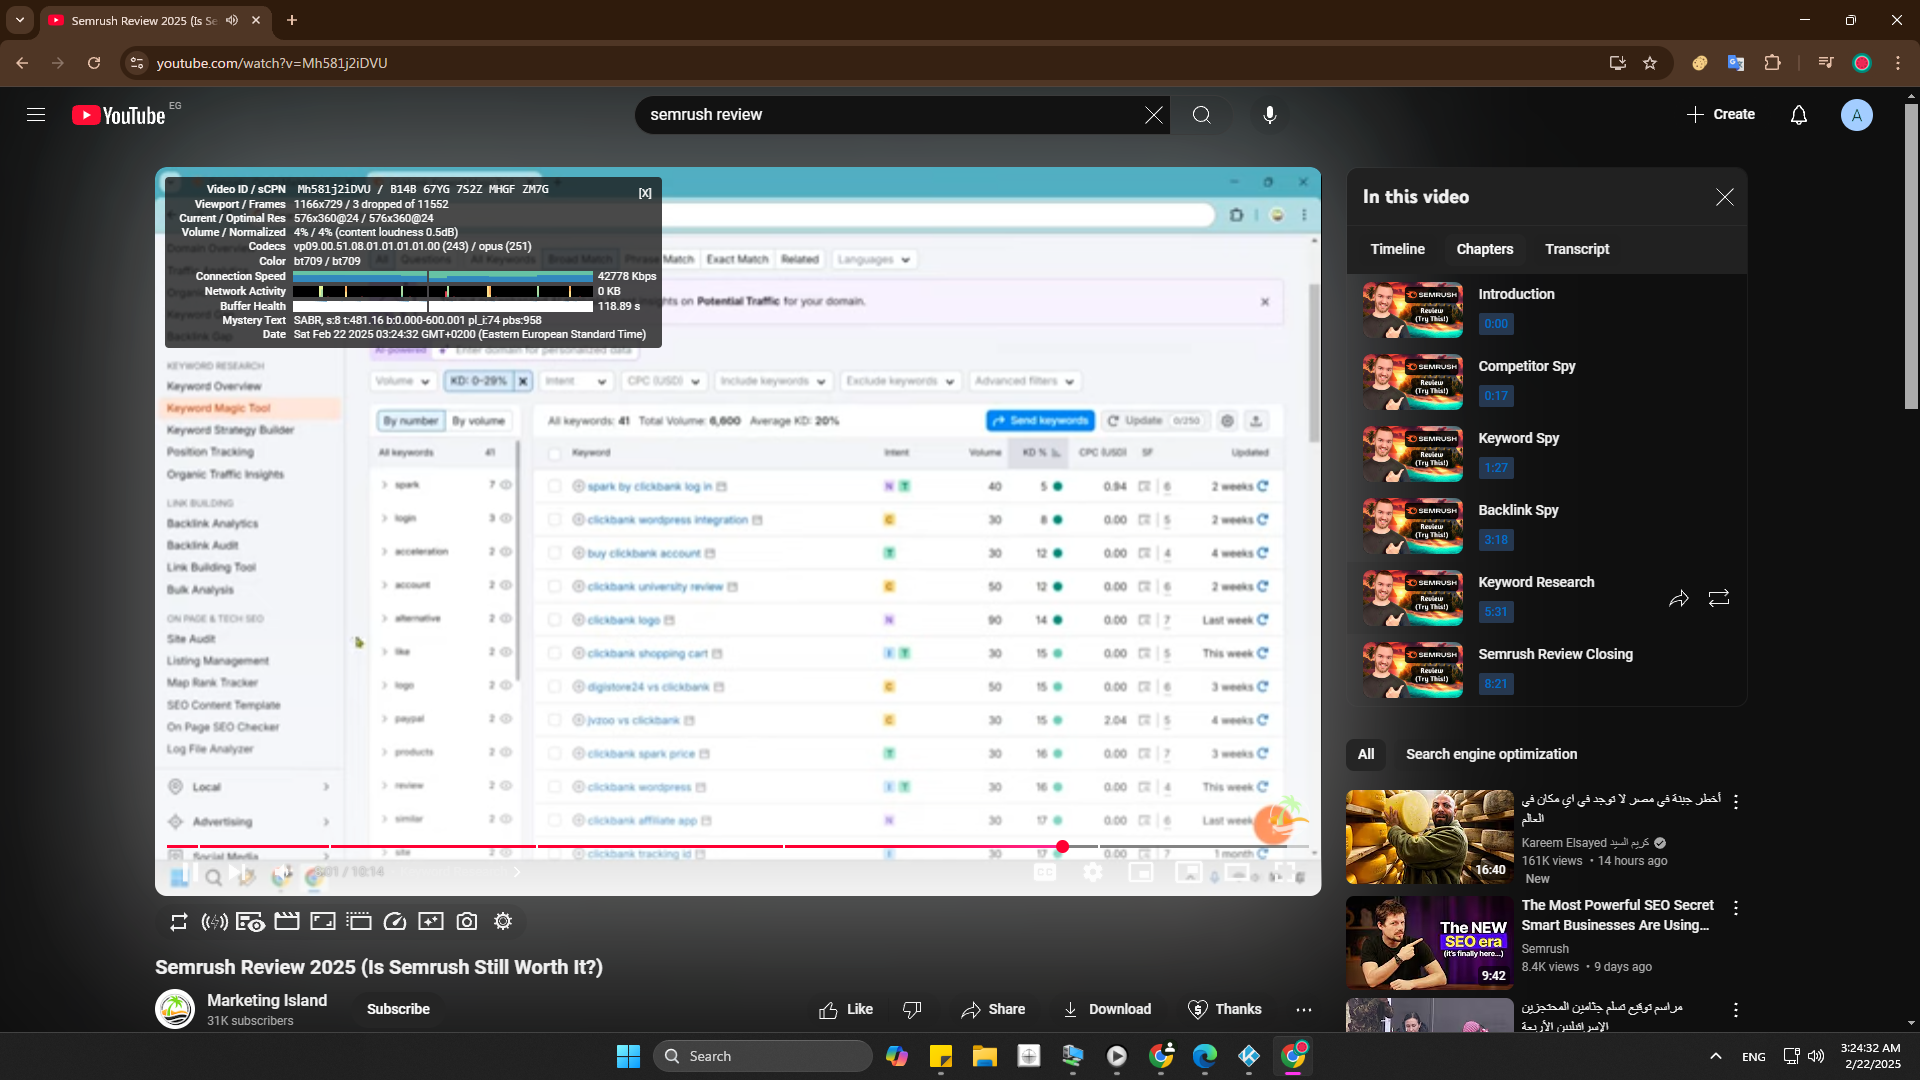This screenshot has width=1920, height=1080.
Task: Click share arrow on Keyword Research chapter
Action: pyautogui.click(x=1679, y=599)
